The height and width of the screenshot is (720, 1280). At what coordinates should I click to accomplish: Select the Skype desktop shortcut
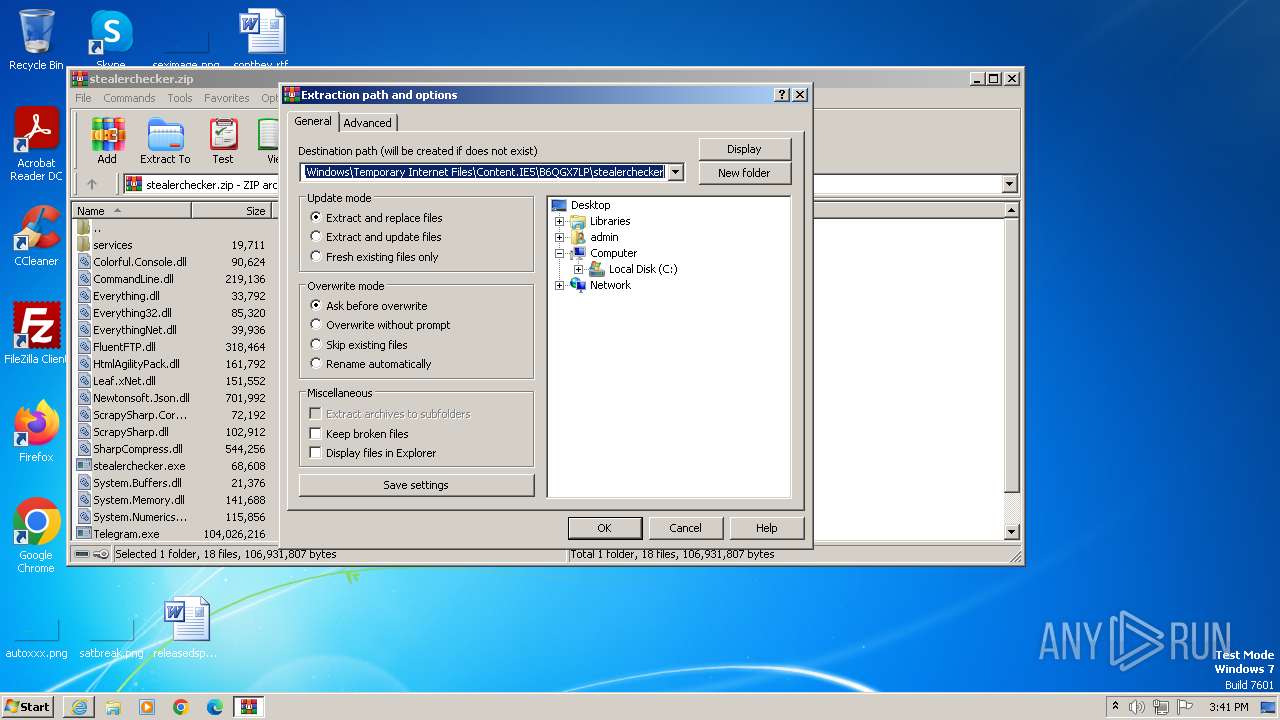110,40
